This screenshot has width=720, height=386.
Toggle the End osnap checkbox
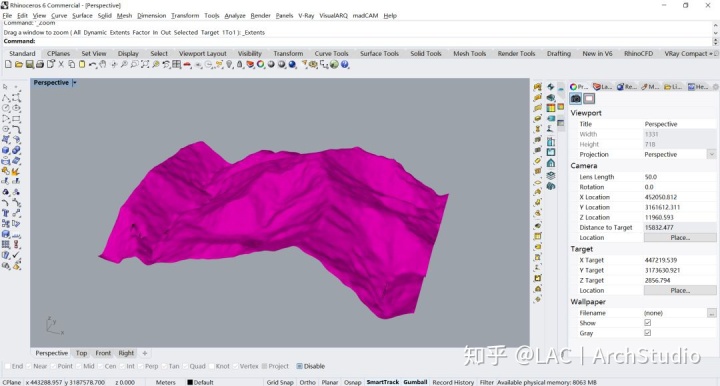pos(7,366)
